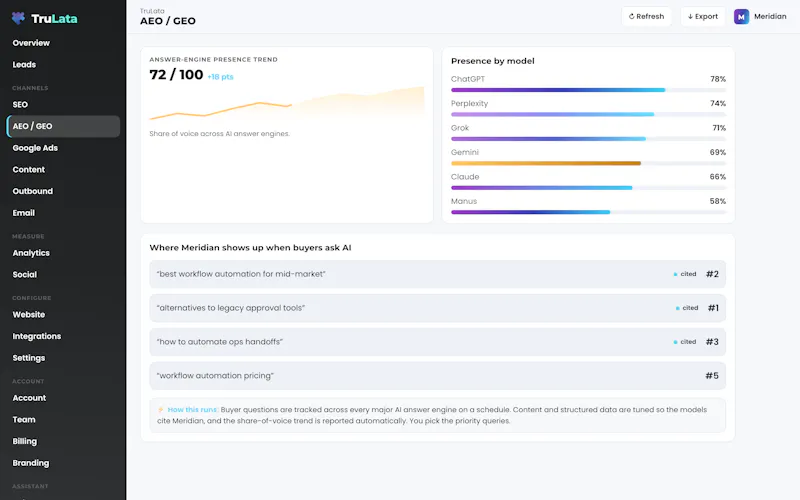The width and height of the screenshot is (800, 500).
Task: Click the How this runs link
Action: coord(192,410)
